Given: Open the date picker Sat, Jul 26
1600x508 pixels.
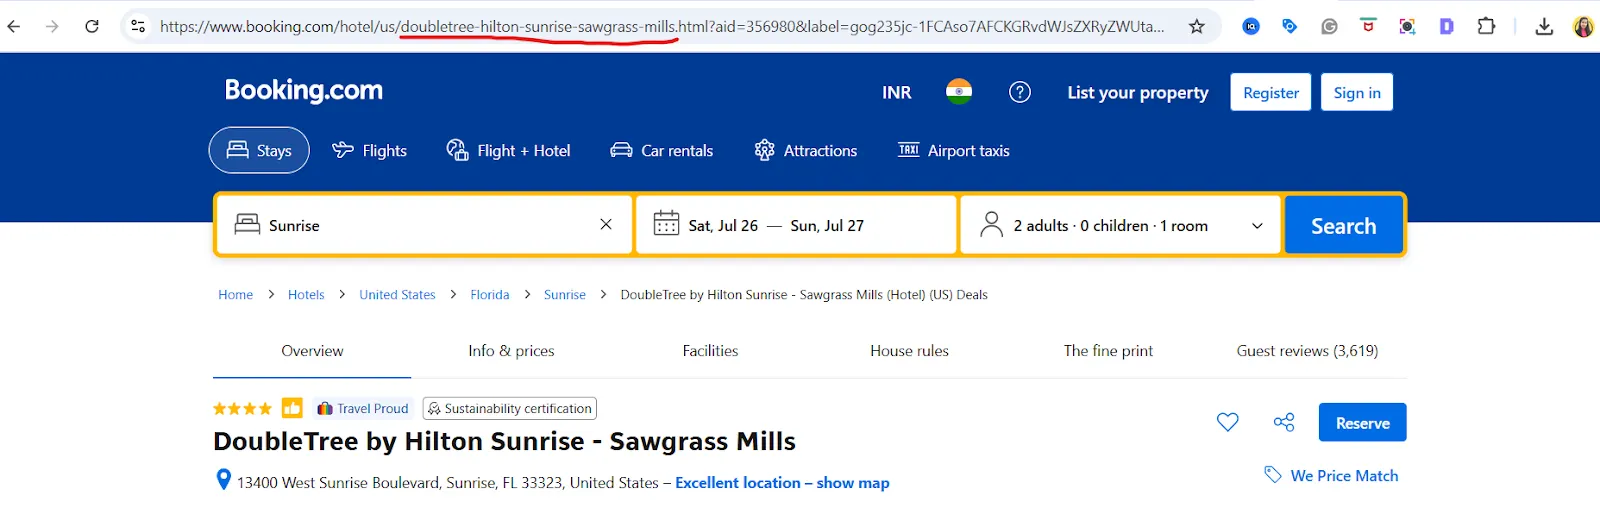Looking at the screenshot, I should point(796,225).
